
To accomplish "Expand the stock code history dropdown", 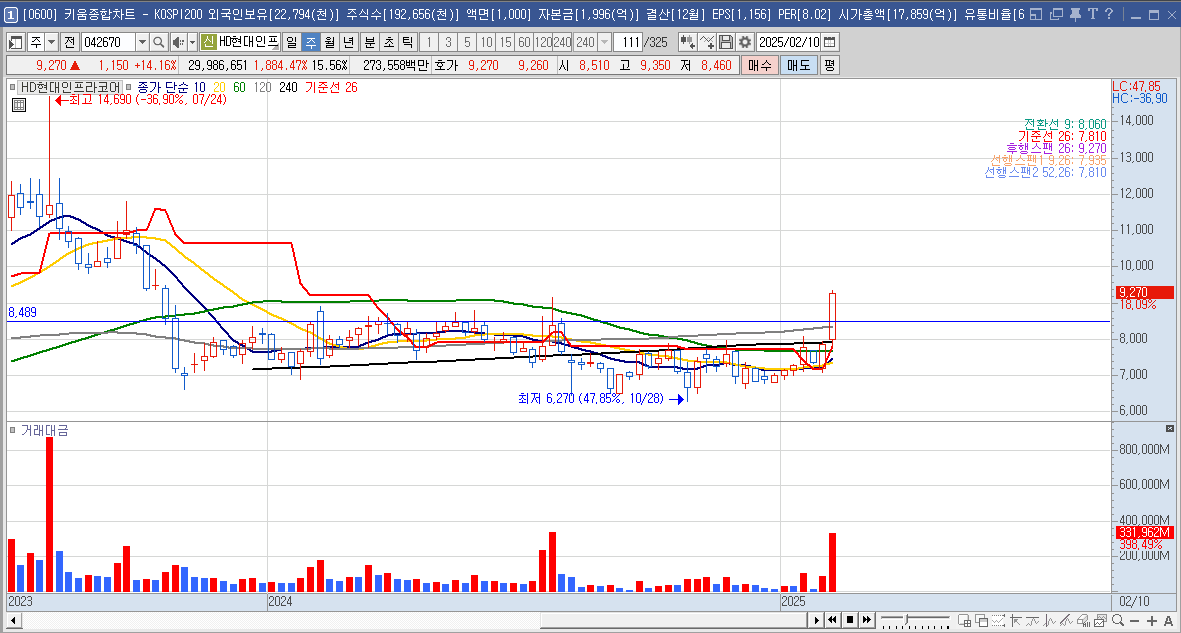I will [142, 42].
